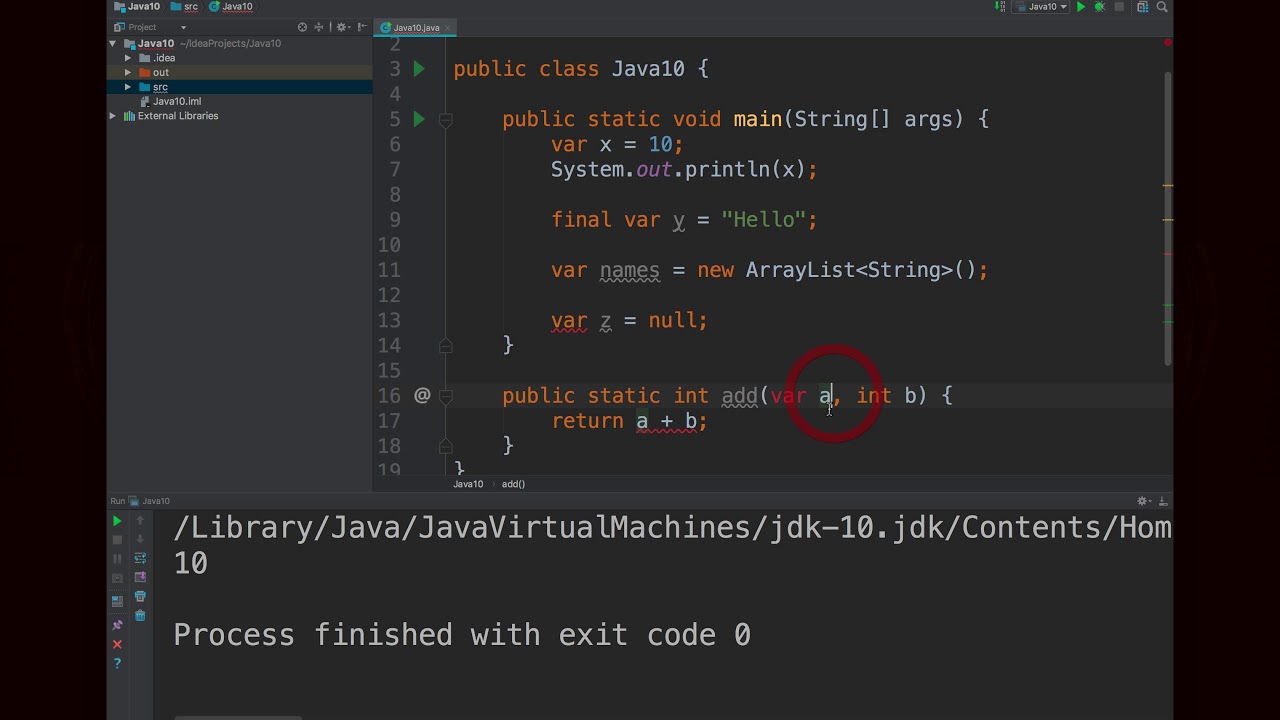Open Run panel gear settings
The width and height of the screenshot is (1280, 720).
(1143, 501)
